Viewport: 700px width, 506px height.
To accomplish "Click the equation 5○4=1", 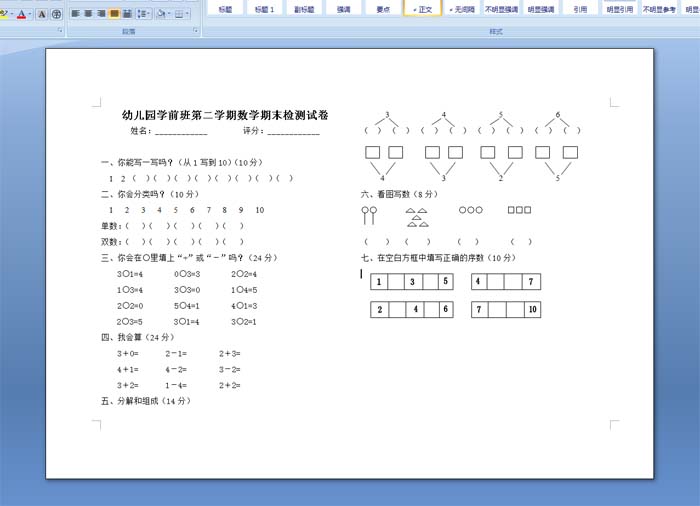I will 187,306.
